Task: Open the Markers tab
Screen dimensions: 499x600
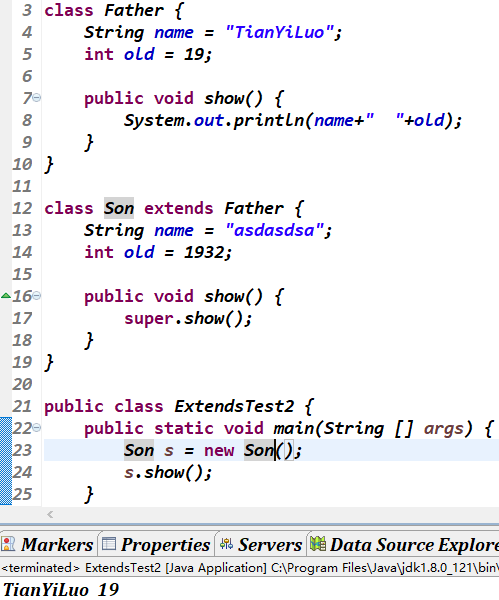Action: 47,545
